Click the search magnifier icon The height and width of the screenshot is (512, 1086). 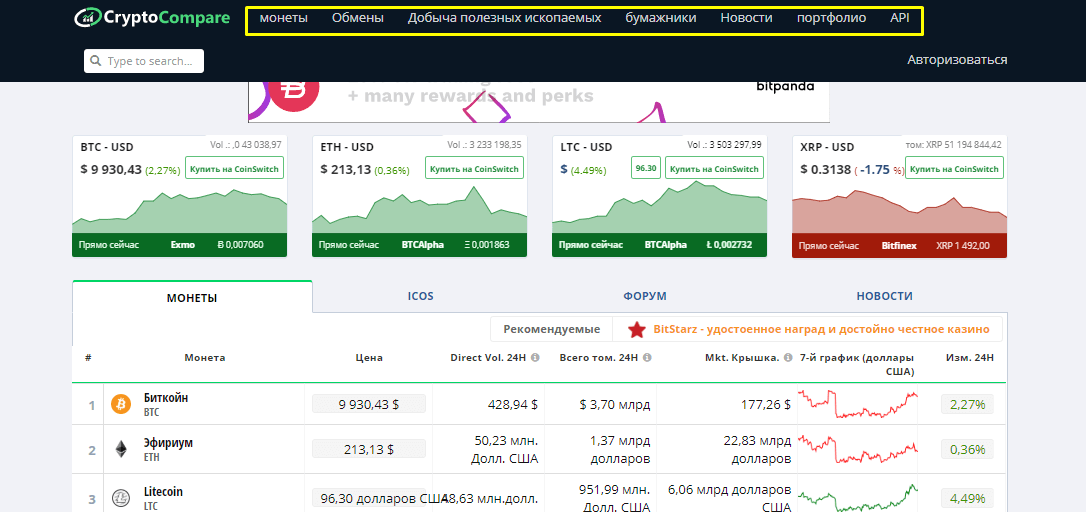click(x=96, y=61)
